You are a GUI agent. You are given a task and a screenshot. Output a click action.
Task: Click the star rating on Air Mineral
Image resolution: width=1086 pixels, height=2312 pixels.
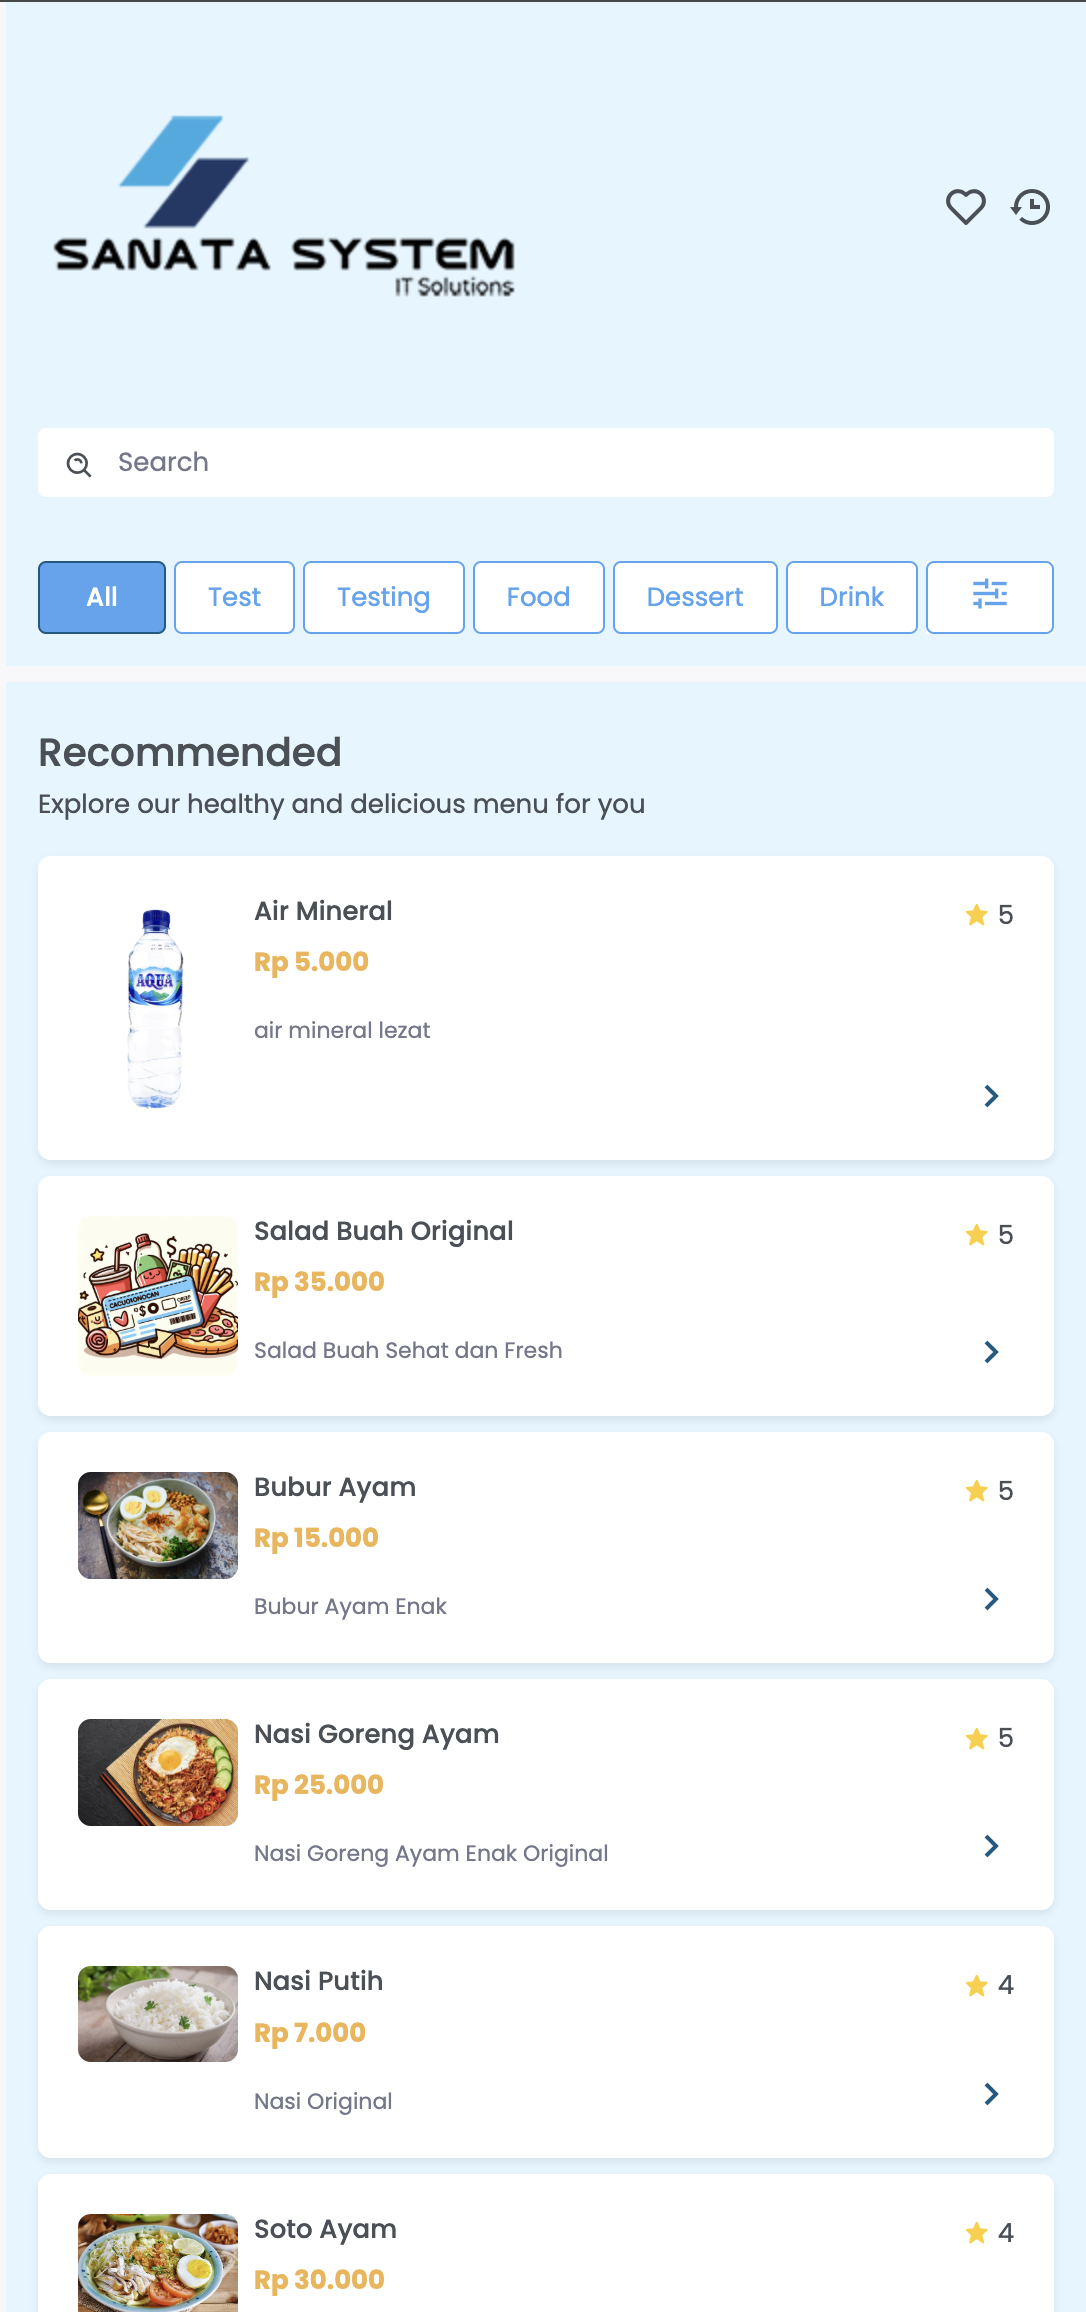(x=989, y=915)
